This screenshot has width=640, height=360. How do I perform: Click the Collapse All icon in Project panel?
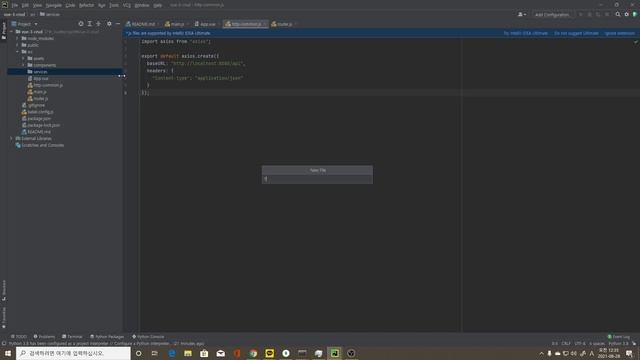98,24
